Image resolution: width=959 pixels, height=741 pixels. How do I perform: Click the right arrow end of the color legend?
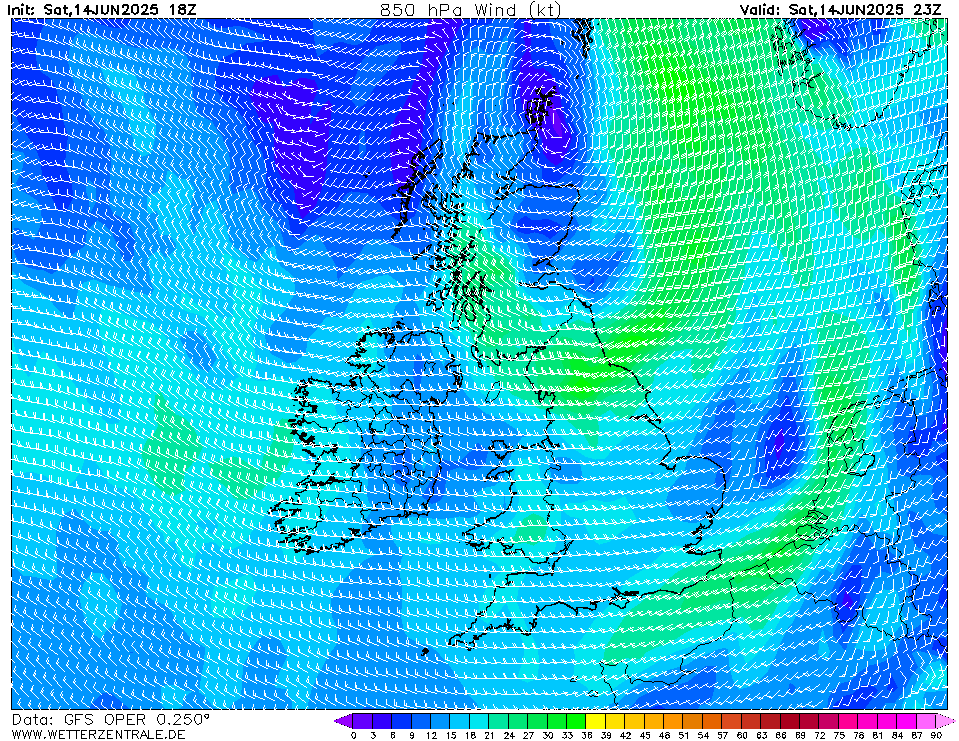pos(946,721)
